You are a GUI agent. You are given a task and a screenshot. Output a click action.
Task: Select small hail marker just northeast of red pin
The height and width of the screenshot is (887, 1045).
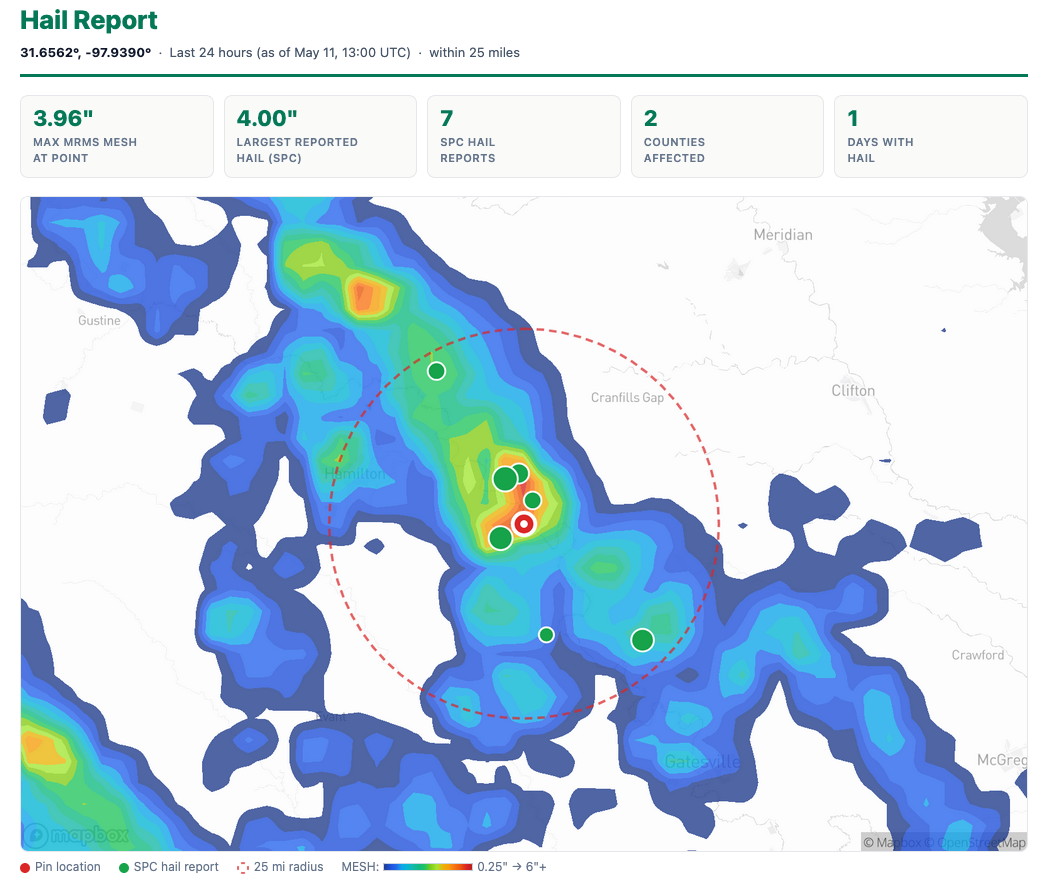[532, 500]
